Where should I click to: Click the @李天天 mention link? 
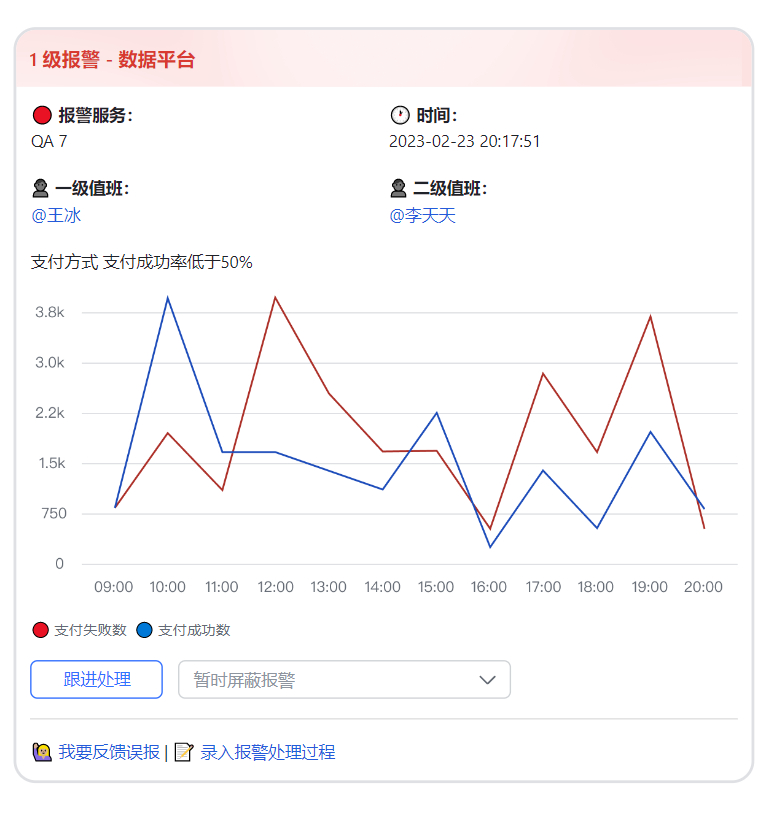[x=423, y=215]
